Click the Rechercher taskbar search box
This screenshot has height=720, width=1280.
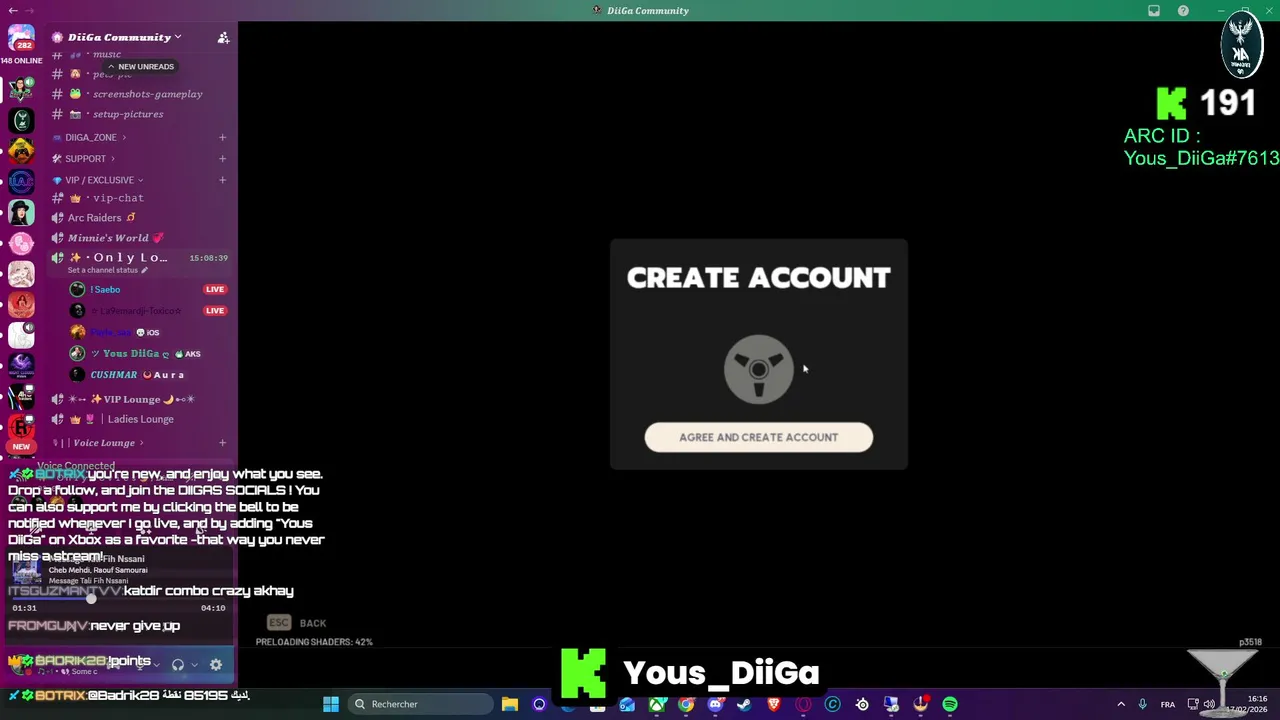pos(418,704)
